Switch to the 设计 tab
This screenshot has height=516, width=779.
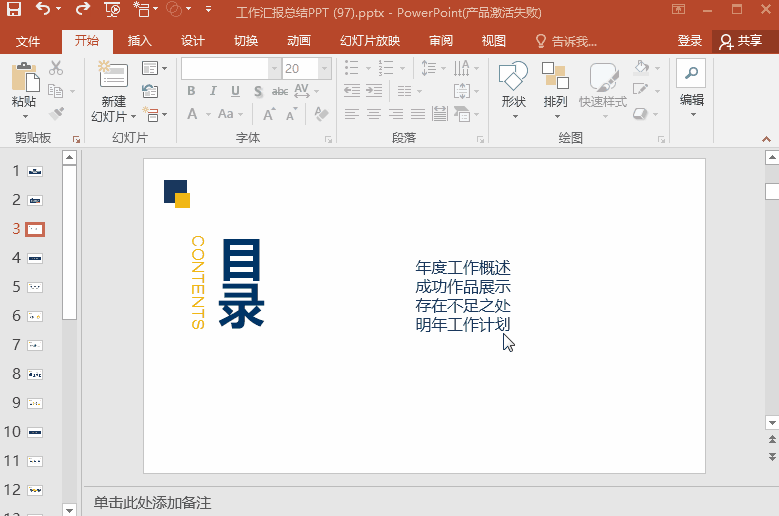193,41
